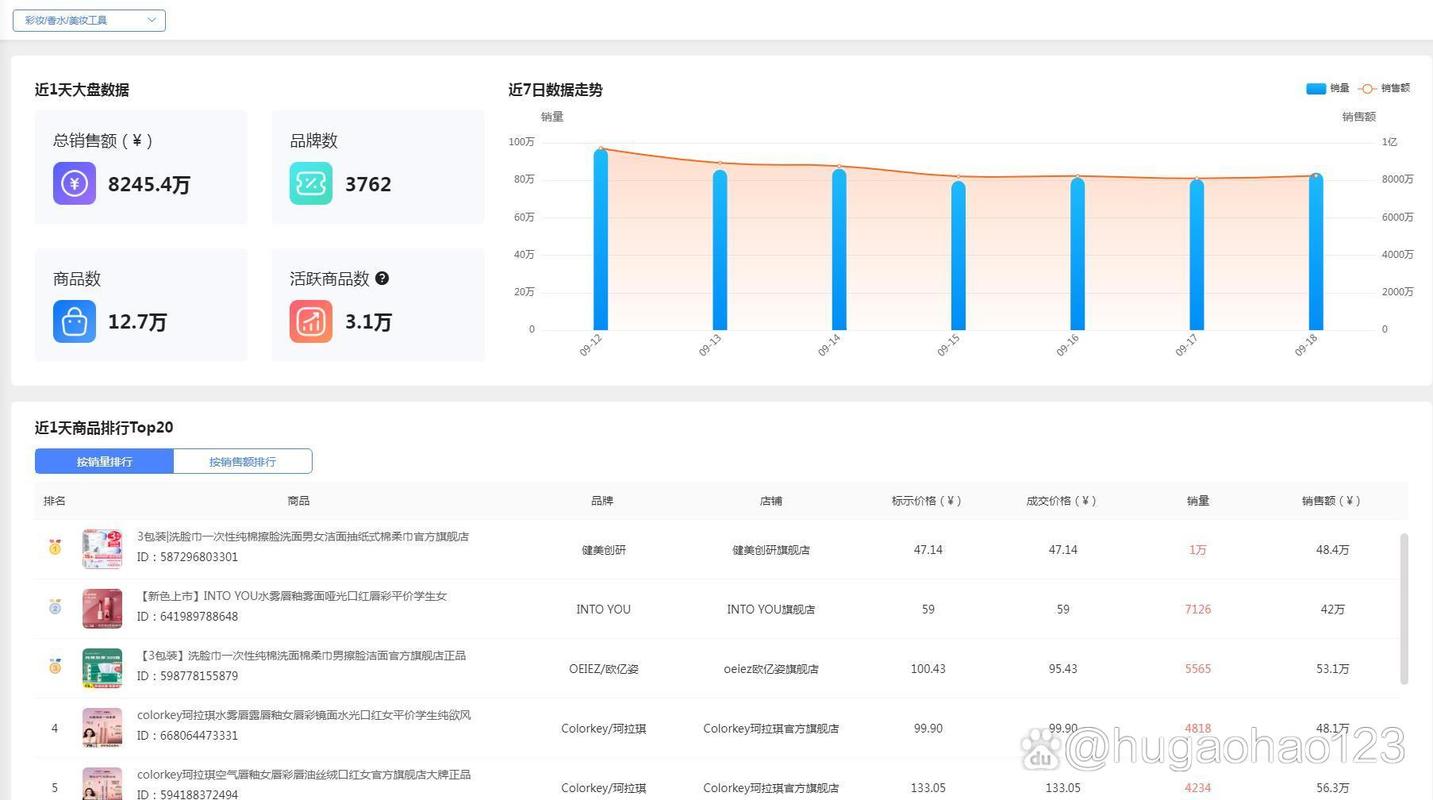Switch to 按销量排行 tab
The image size is (1433, 800).
[104, 461]
